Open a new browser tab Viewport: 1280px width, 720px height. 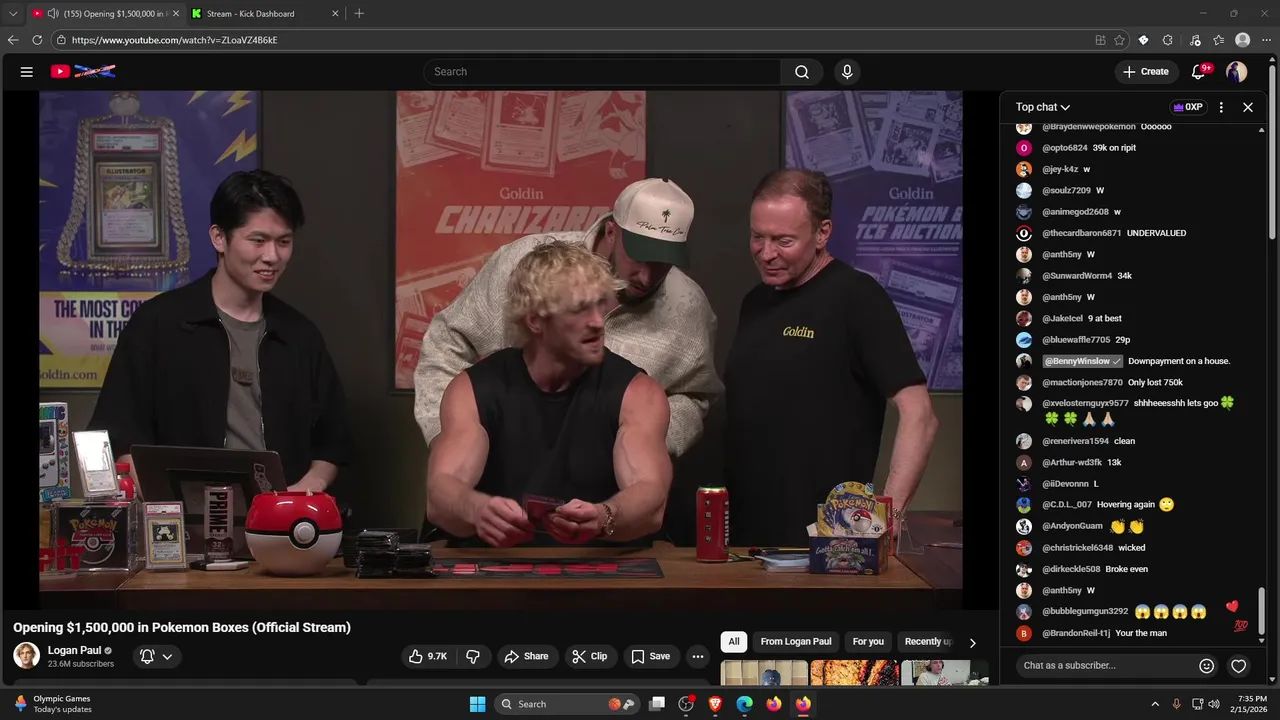click(359, 14)
